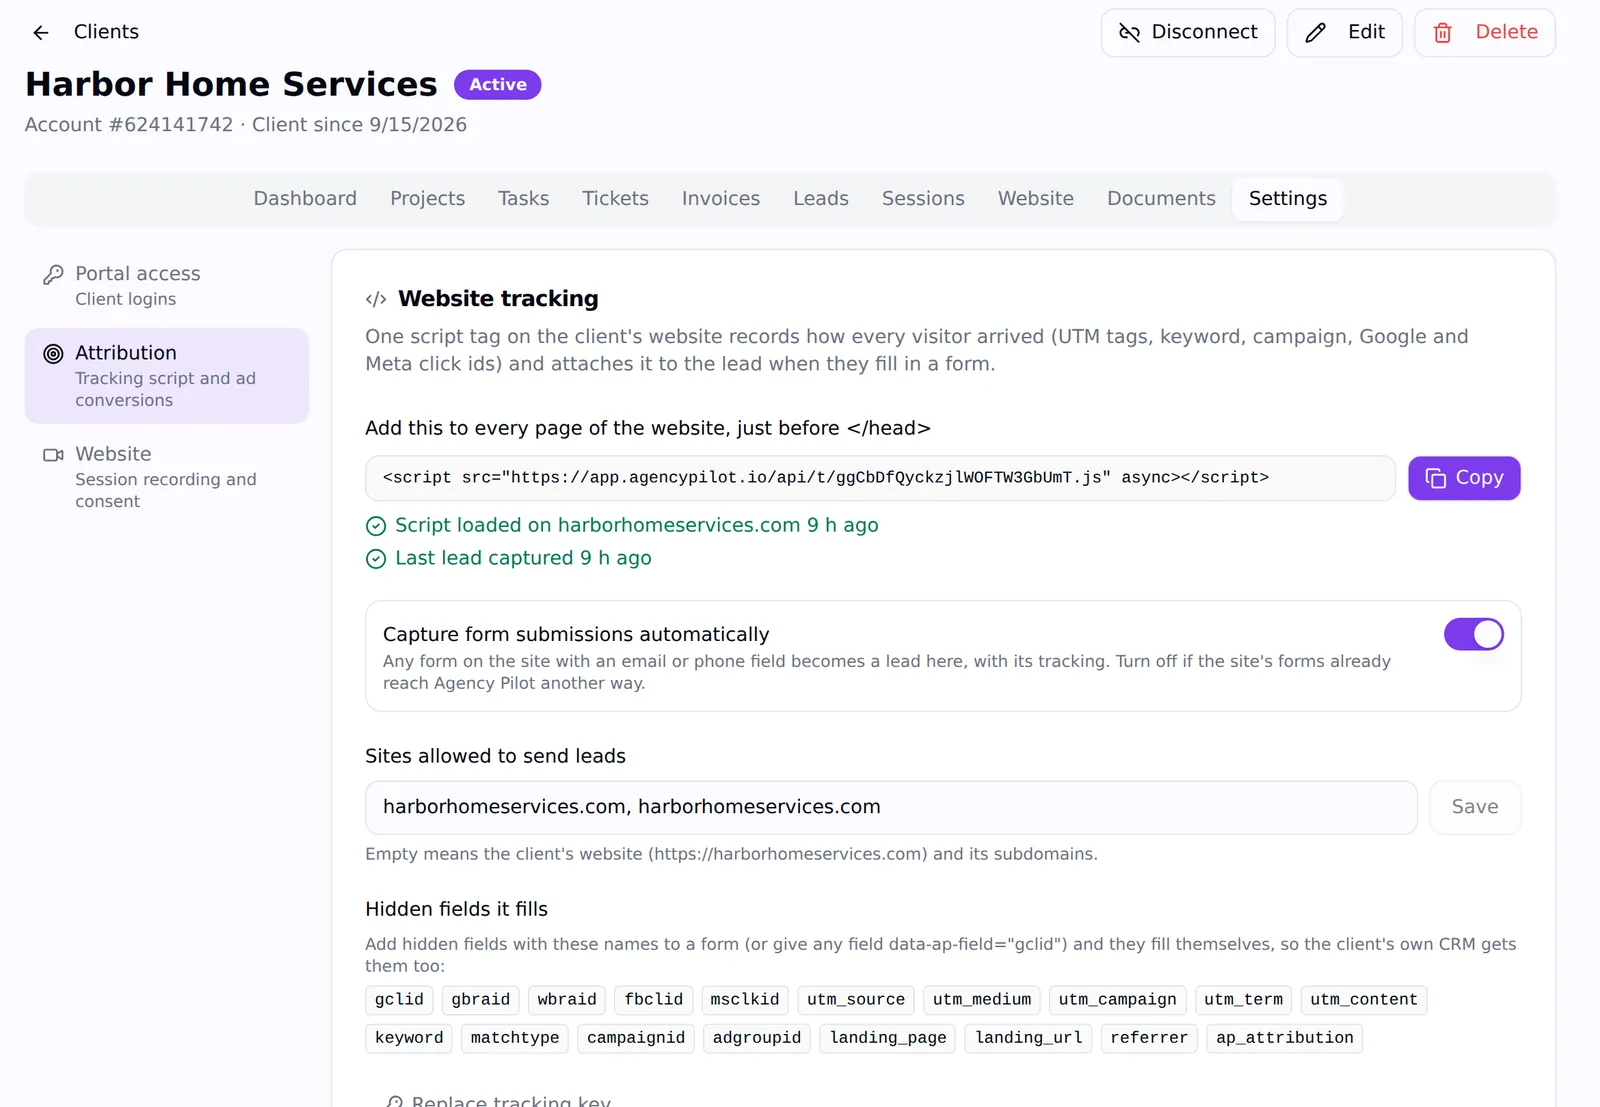Click the gbraid field tag
Viewport: 1600px width, 1107px height.
click(480, 1000)
